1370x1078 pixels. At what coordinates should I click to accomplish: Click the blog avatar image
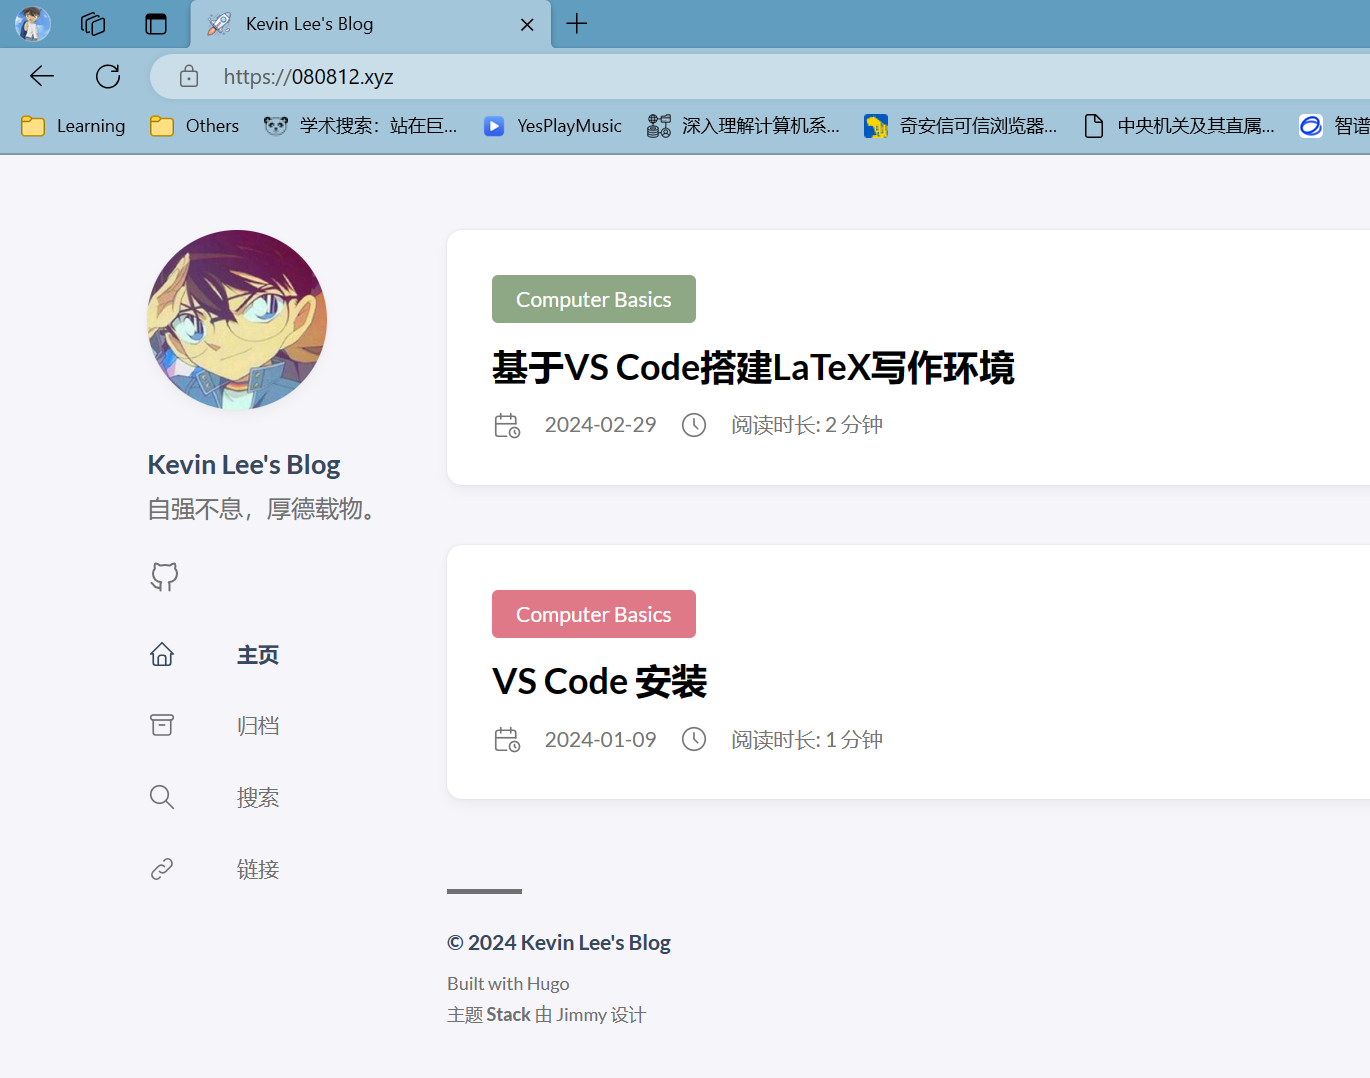pyautogui.click(x=237, y=320)
